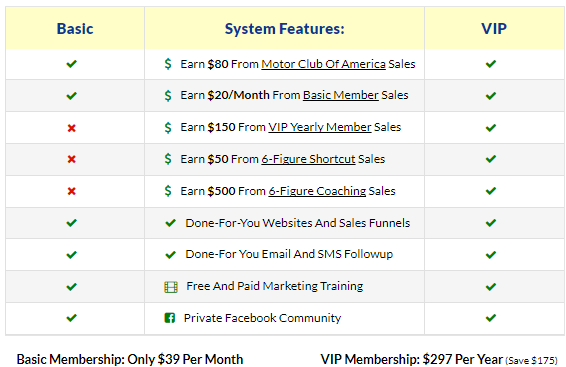Click the dollar icon beside Earn $80
The height and width of the screenshot is (367, 566).
pyautogui.click(x=168, y=64)
